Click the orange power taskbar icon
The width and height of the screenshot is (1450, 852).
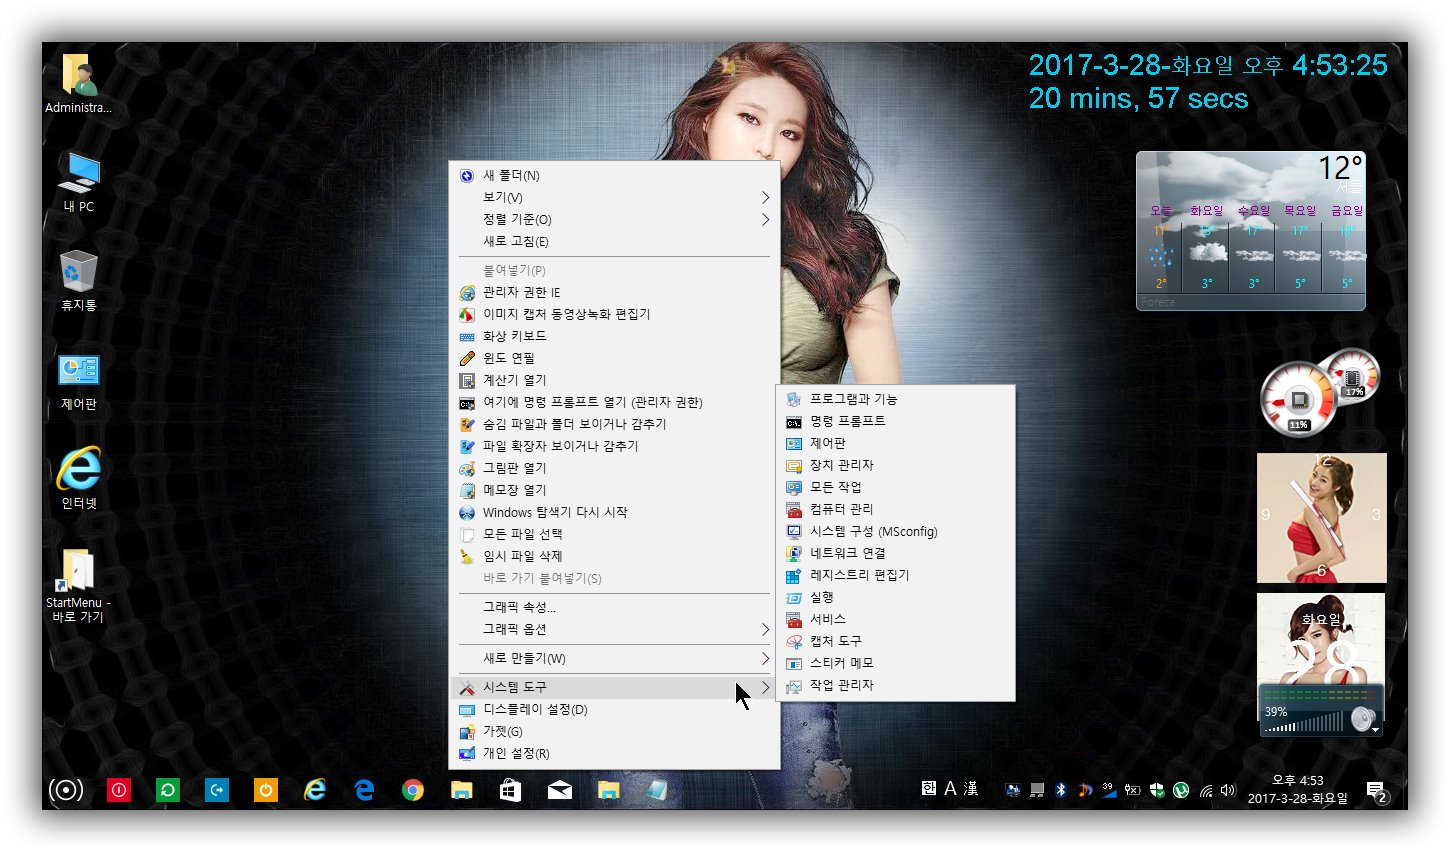266,790
